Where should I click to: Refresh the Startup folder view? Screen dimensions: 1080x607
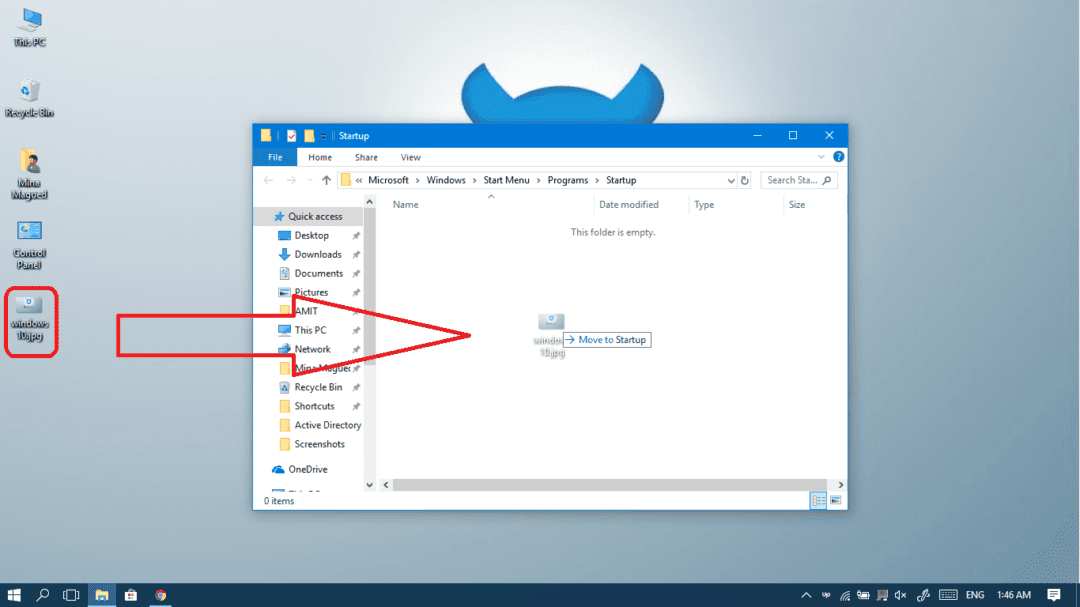coord(745,181)
